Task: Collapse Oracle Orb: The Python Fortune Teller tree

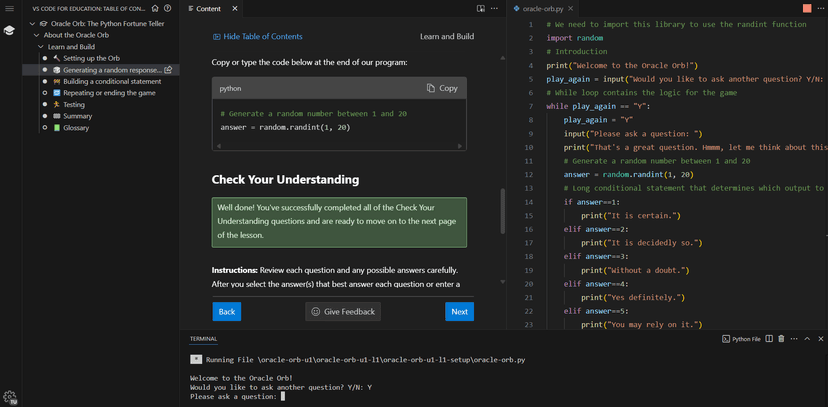Action: [32, 24]
